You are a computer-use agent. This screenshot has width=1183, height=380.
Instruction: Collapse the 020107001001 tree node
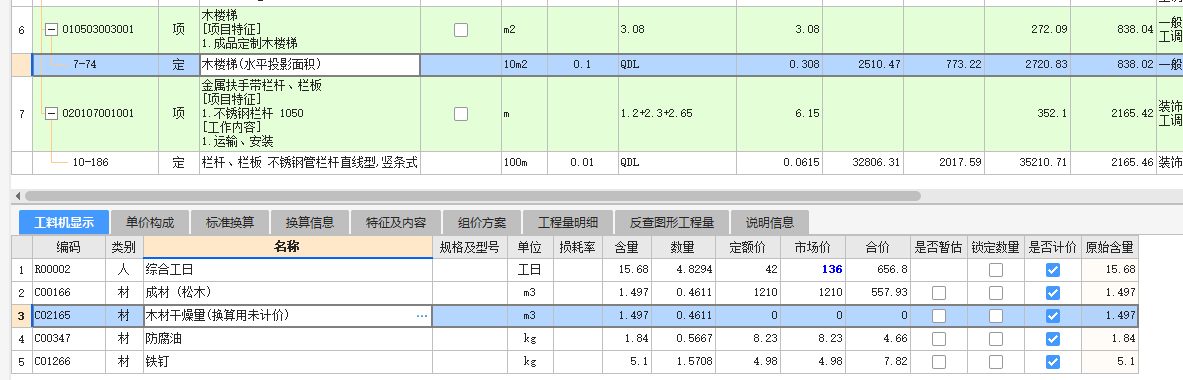click(x=51, y=114)
